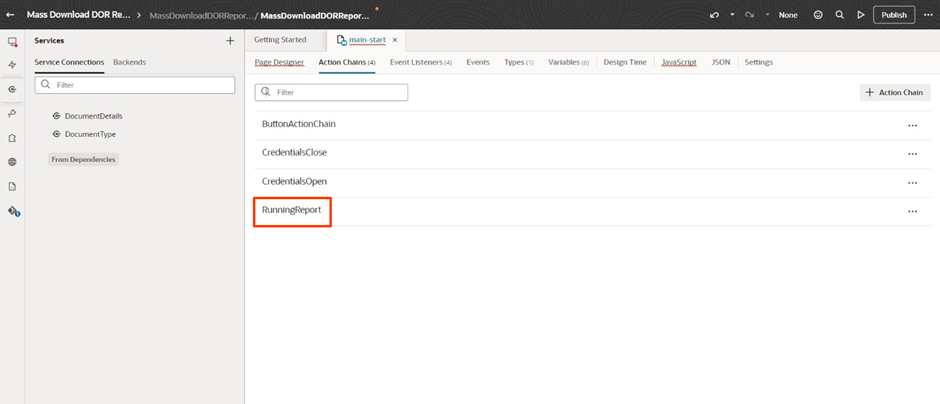Open options menu for ButtonActionChain
940x404 pixels.
pos(912,125)
